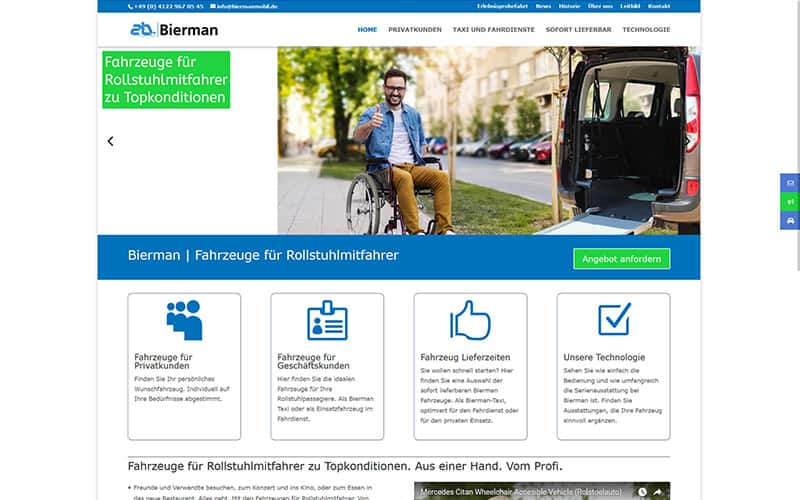
Task: Click the video Watch later clock icon
Action: pos(642,492)
